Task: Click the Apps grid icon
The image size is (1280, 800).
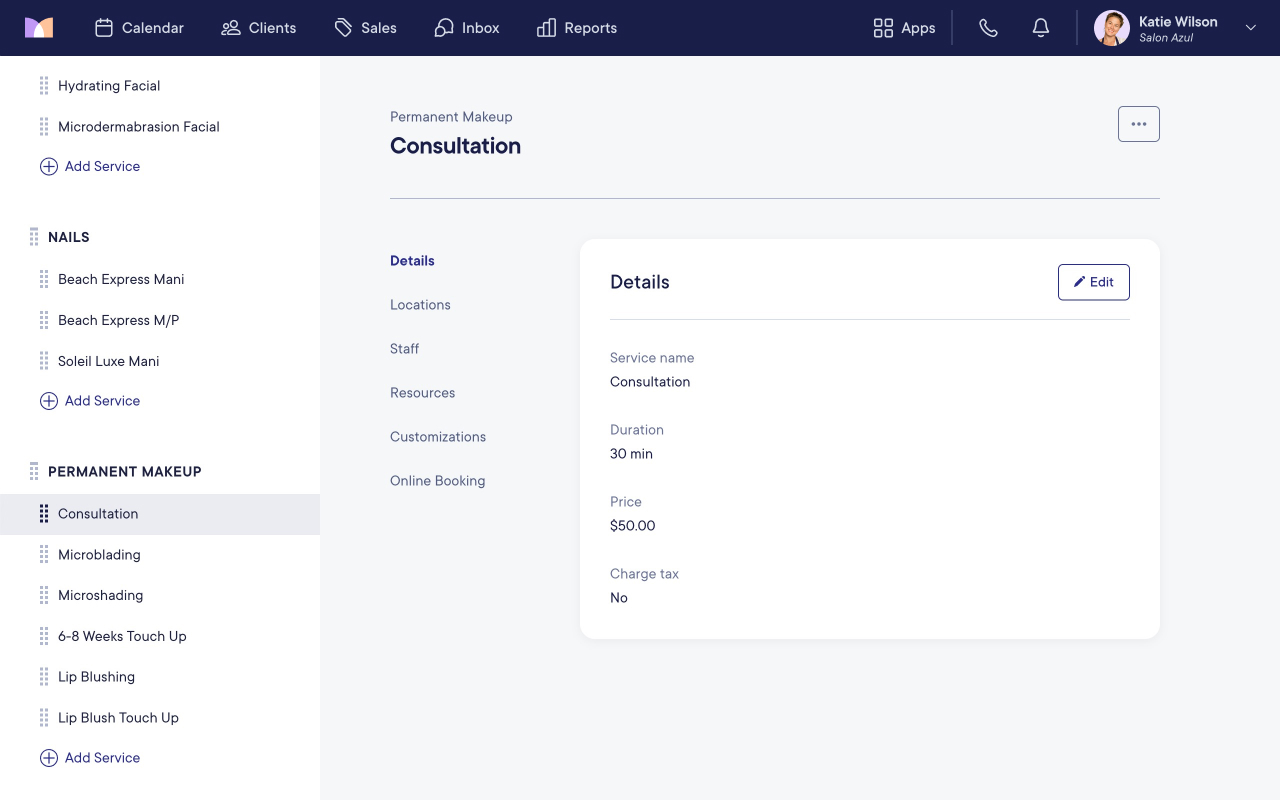Action: (x=883, y=28)
